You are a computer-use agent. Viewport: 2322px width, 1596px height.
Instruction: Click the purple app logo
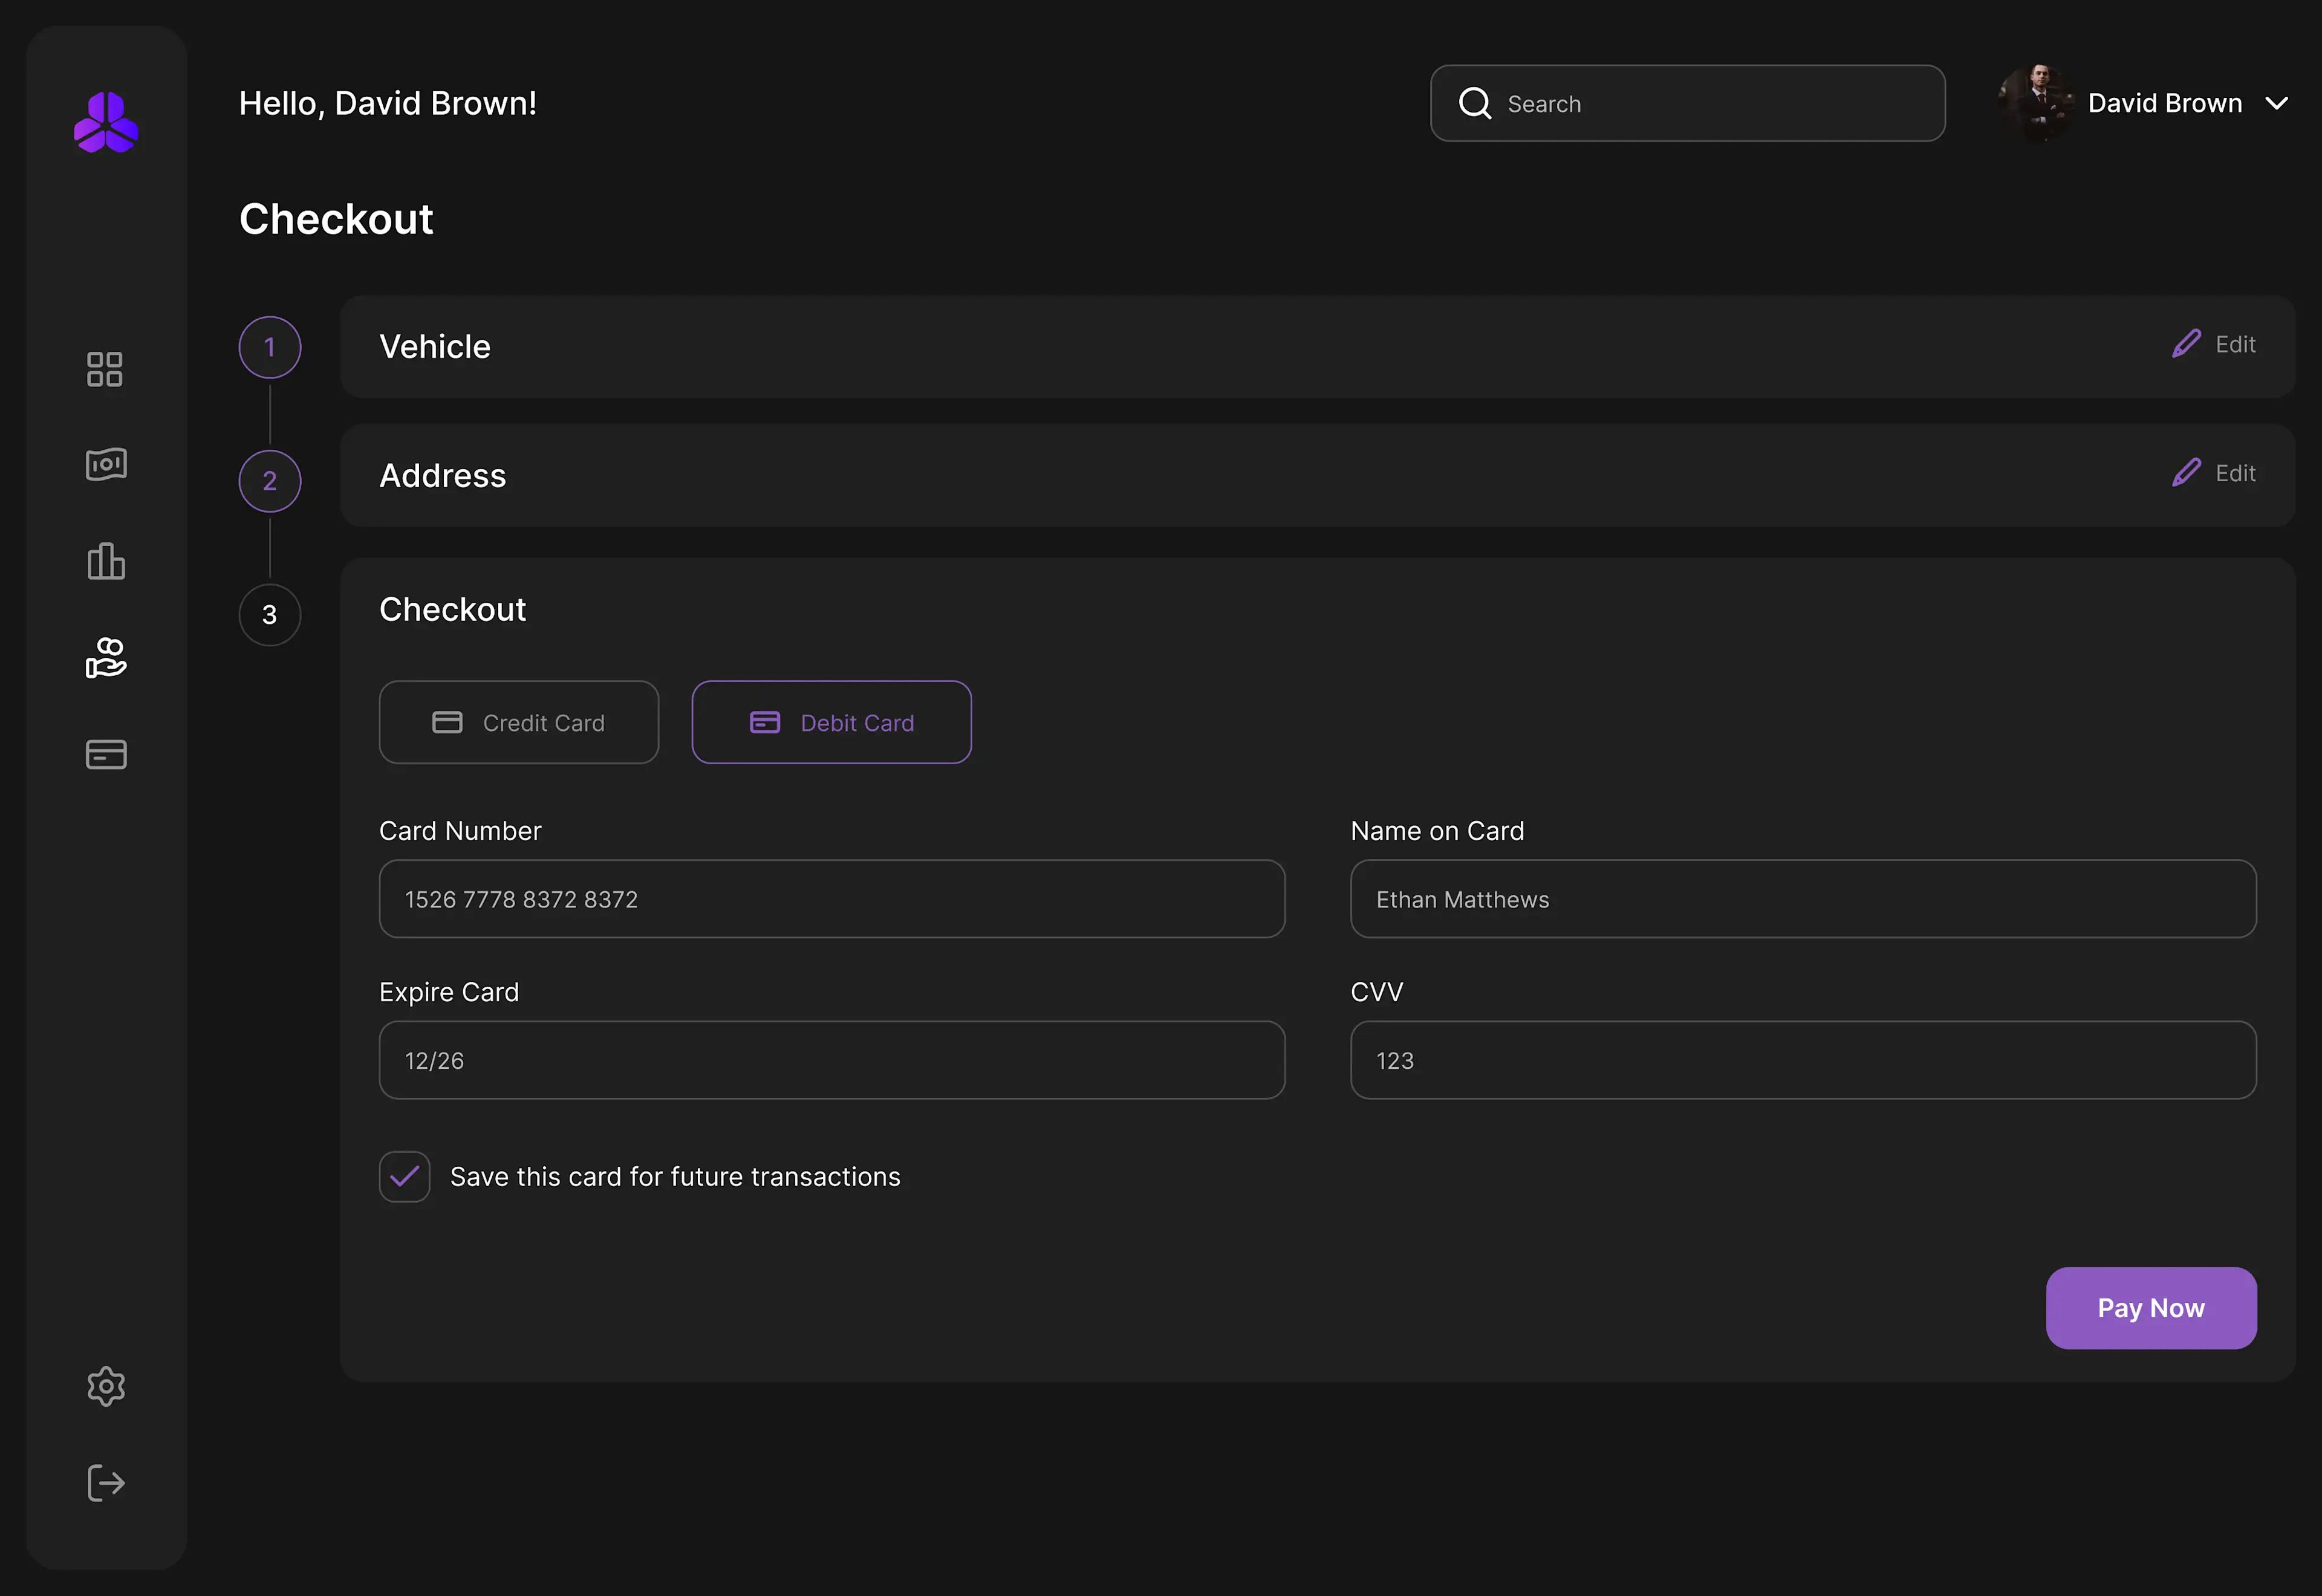coord(106,123)
